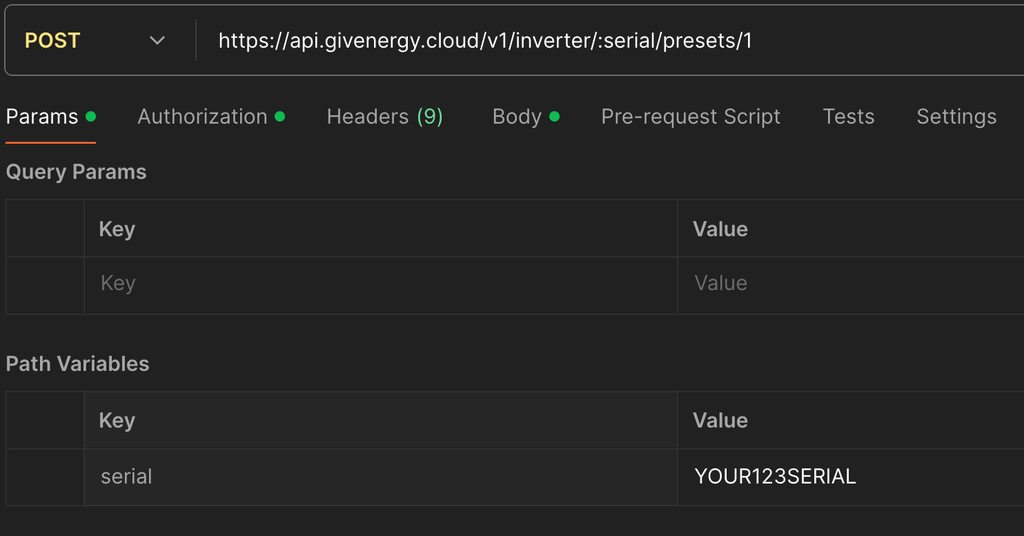This screenshot has height=536, width=1024.
Task: Open the Authorization tab
Action: (202, 117)
